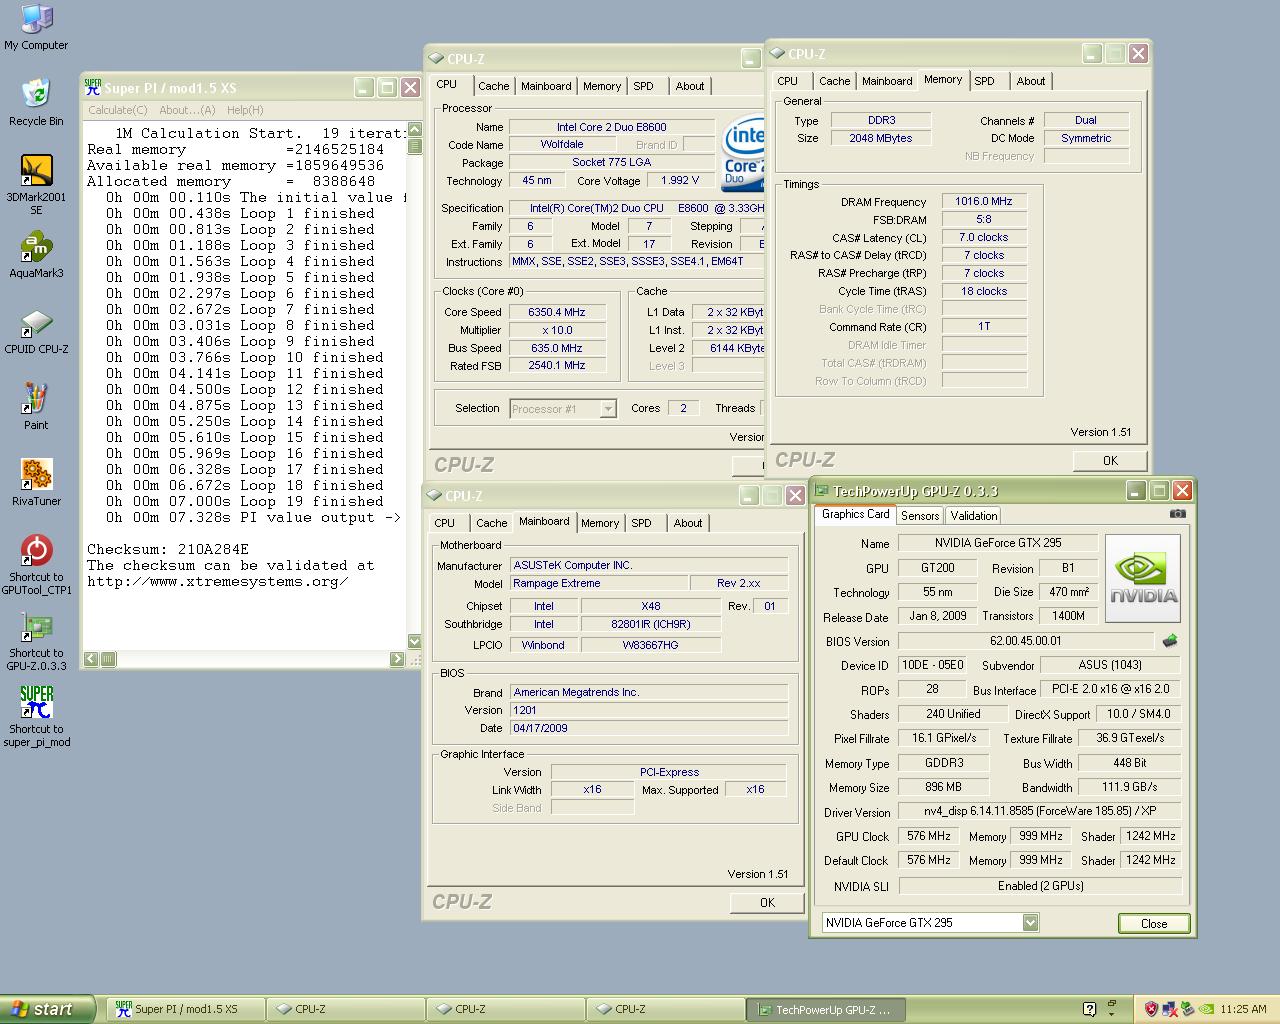Click the GPU-Z title bar icon
The height and width of the screenshot is (1024, 1280).
[822, 490]
